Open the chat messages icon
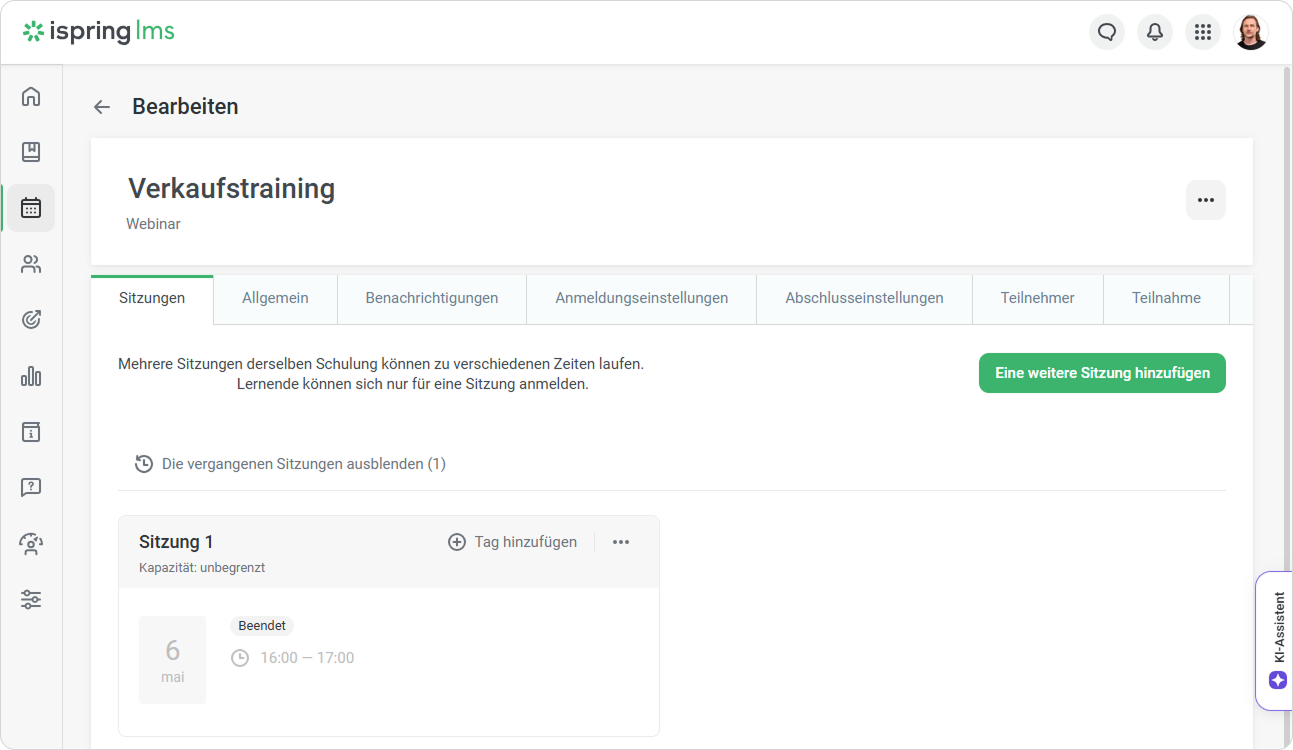Viewport: 1293px width, 750px height. (x=1106, y=32)
